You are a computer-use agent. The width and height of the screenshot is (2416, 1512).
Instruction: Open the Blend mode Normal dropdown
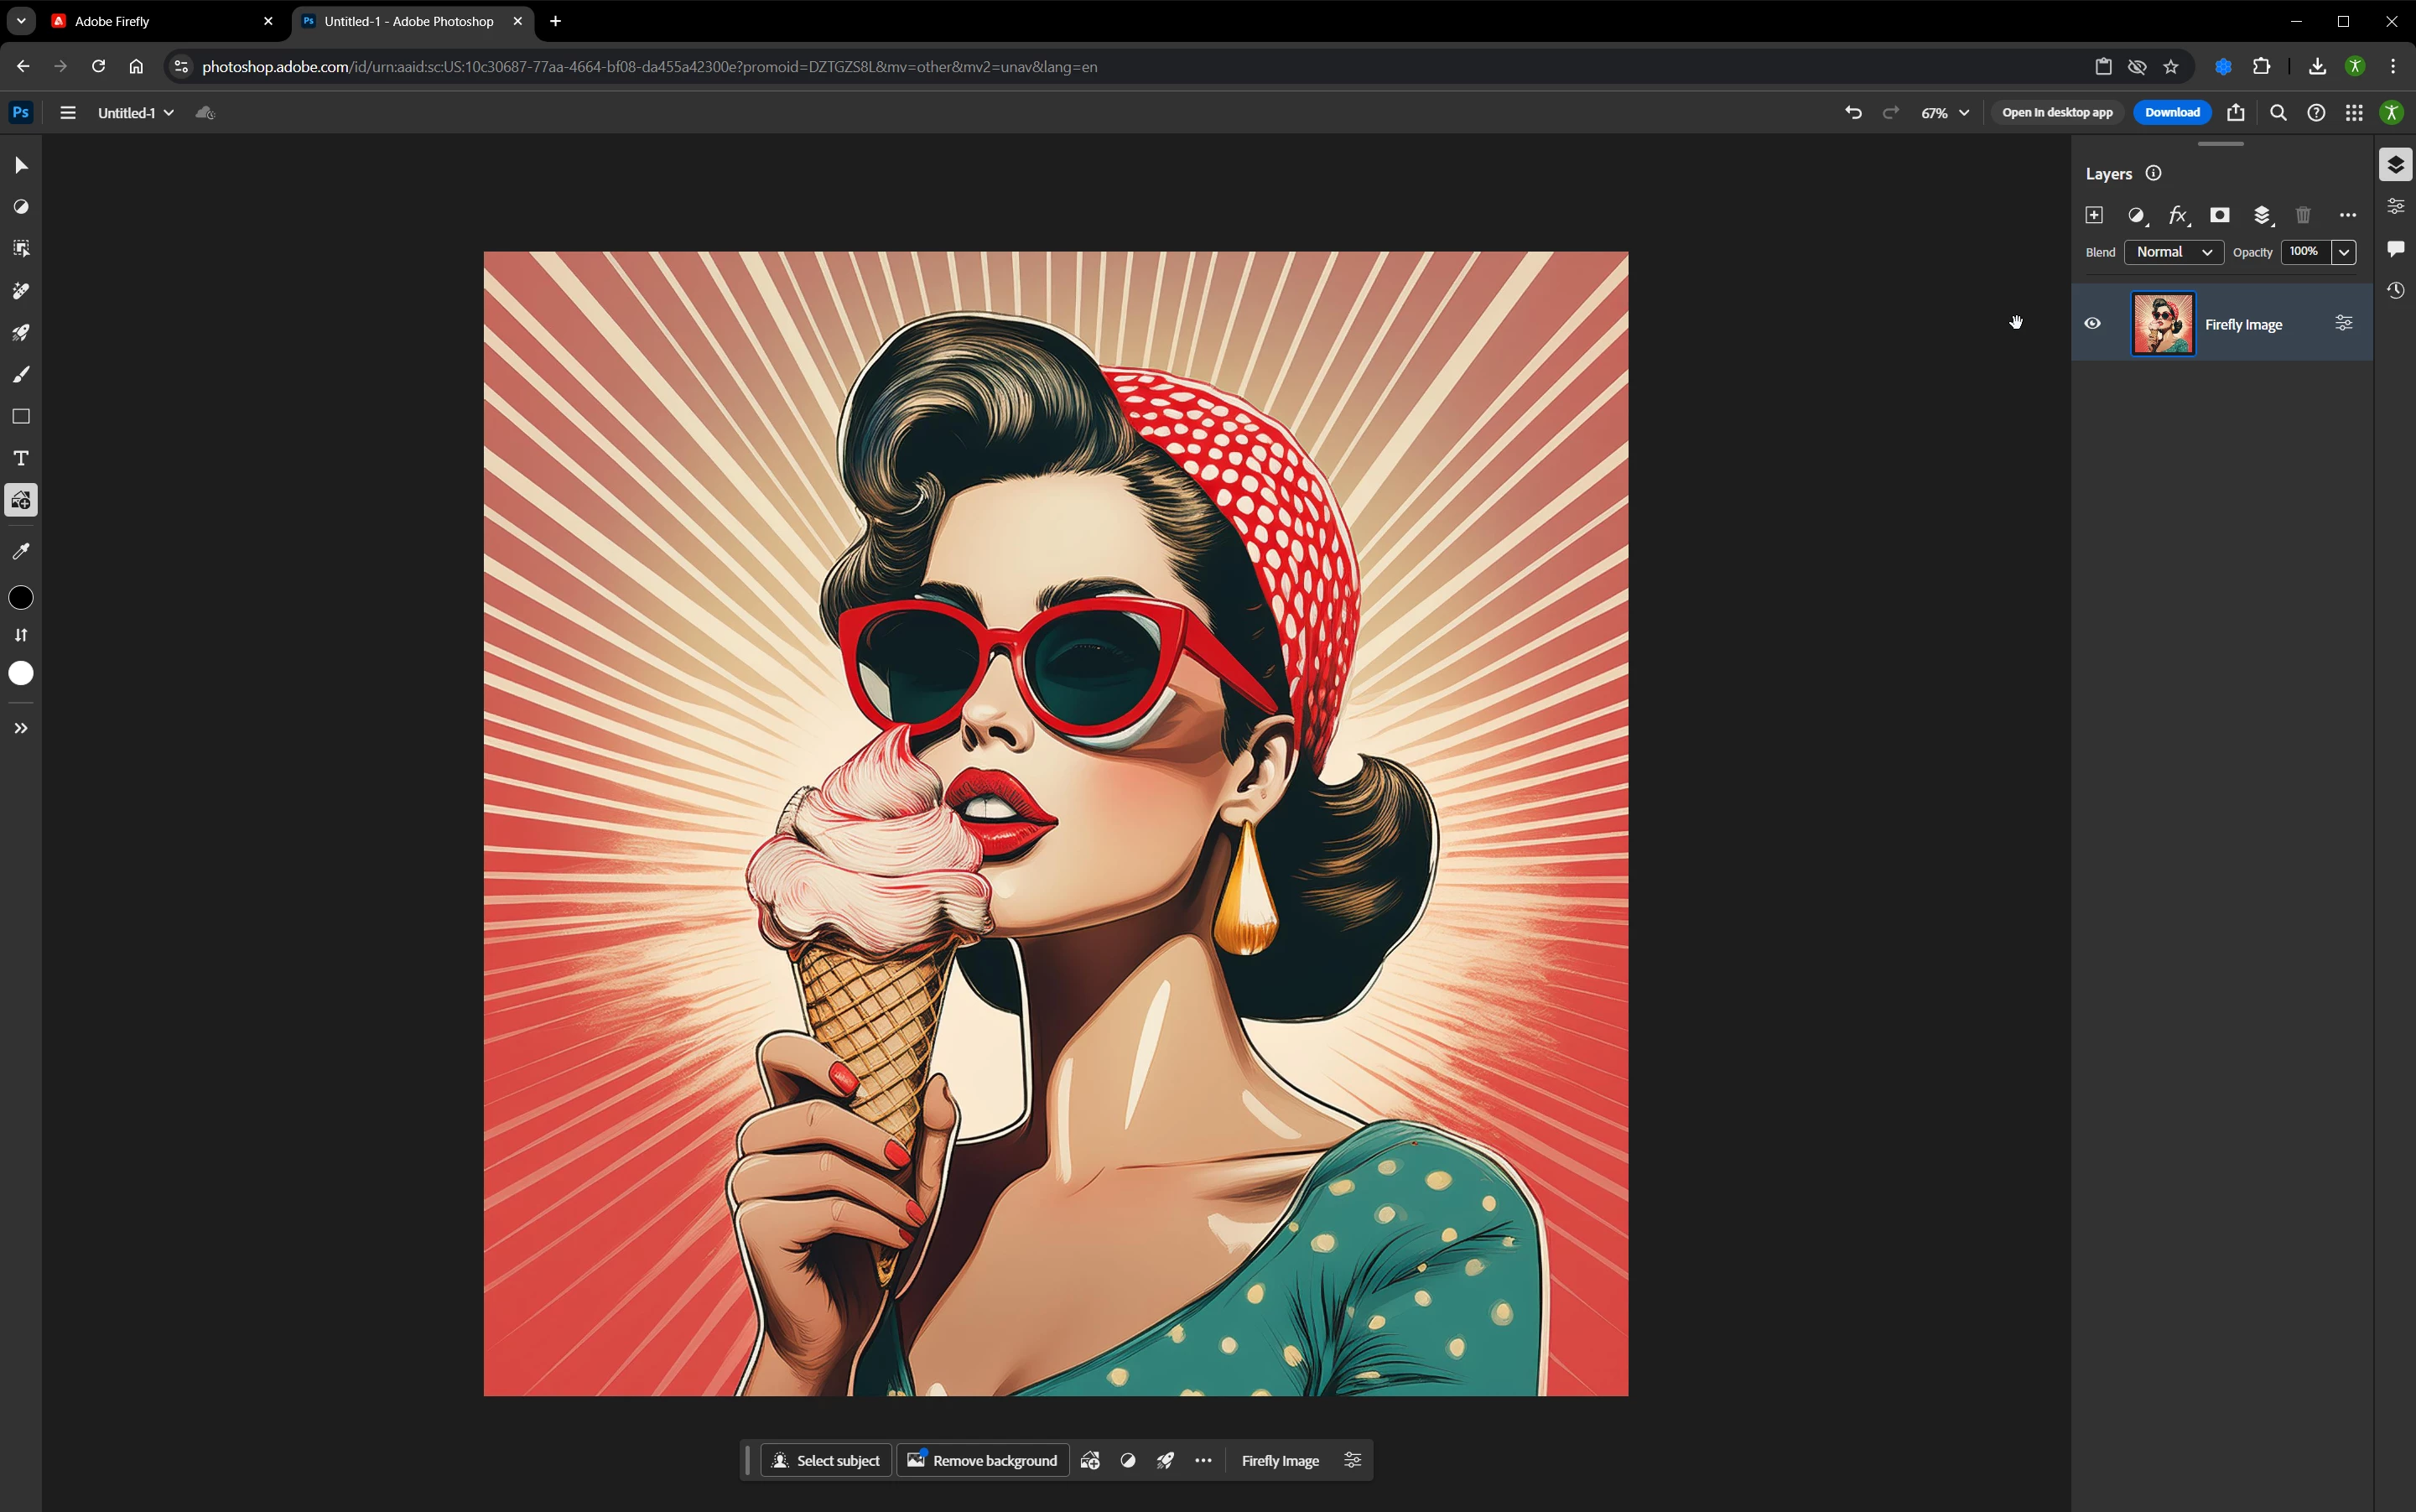pos(2173,252)
